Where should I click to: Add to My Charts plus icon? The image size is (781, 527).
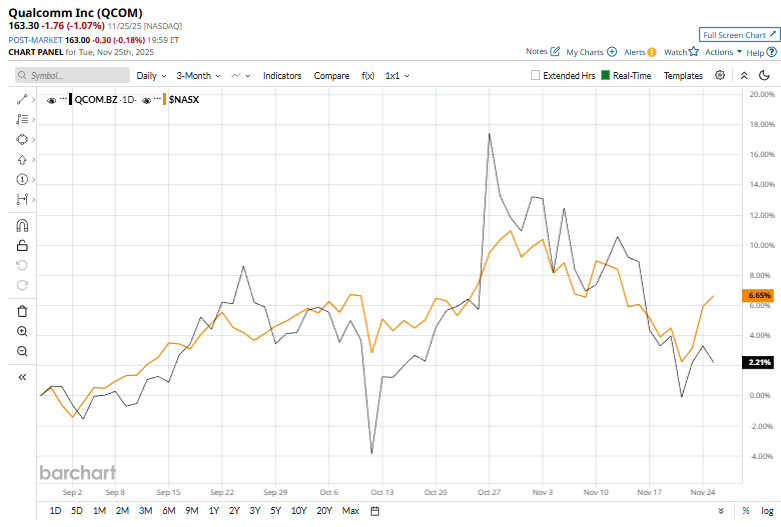612,52
